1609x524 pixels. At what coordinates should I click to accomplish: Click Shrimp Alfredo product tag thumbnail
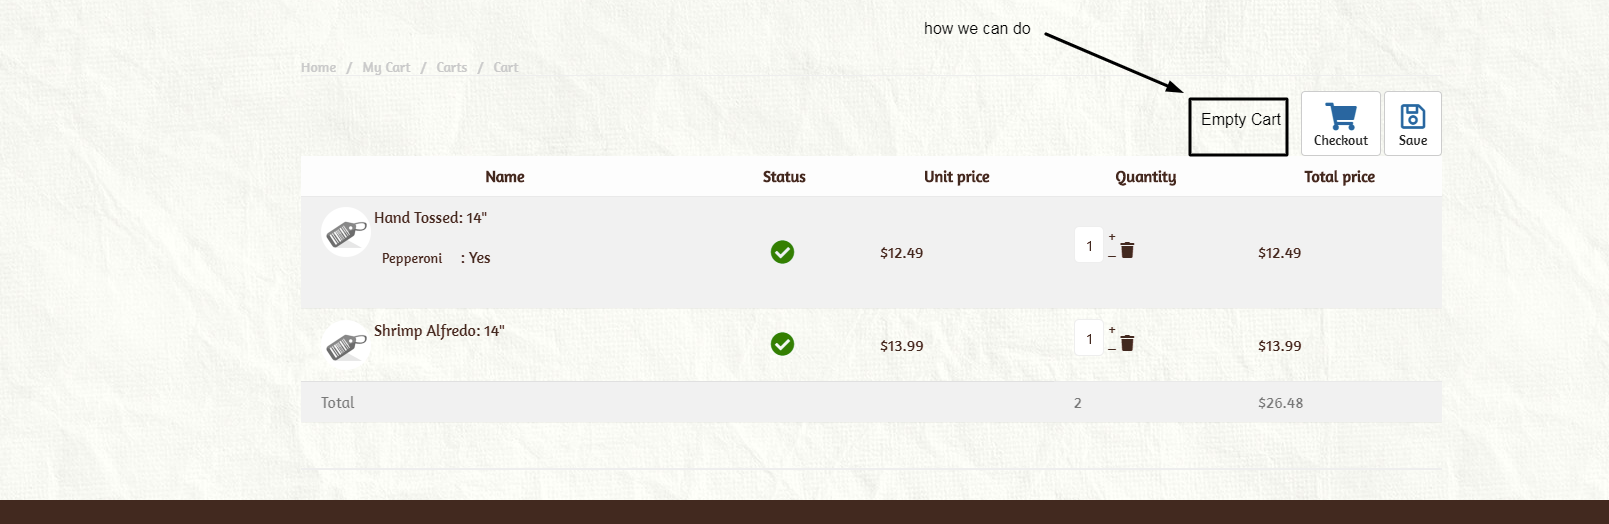click(x=345, y=345)
